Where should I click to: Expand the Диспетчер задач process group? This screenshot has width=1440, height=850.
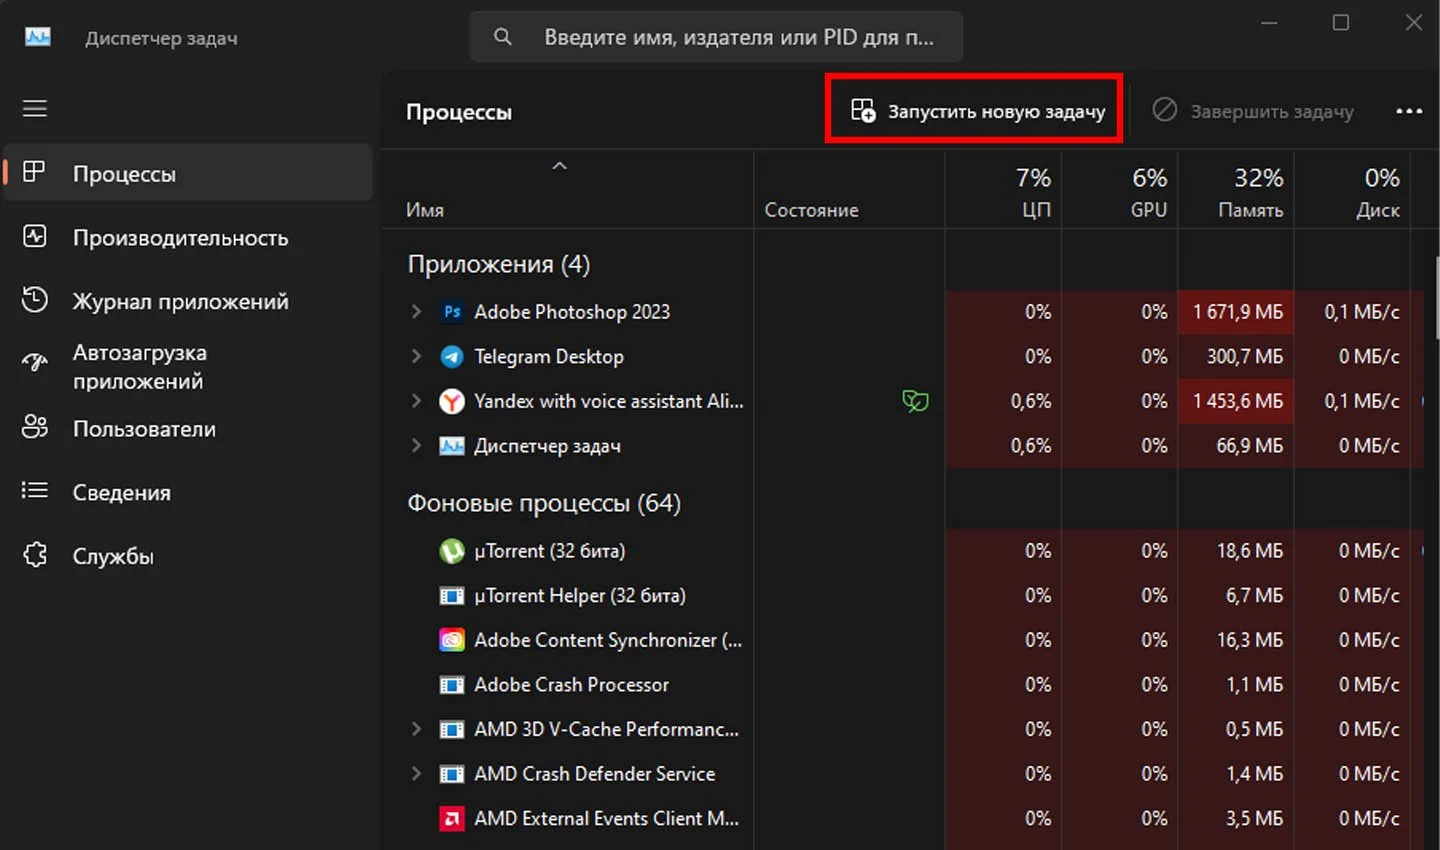pyautogui.click(x=416, y=446)
